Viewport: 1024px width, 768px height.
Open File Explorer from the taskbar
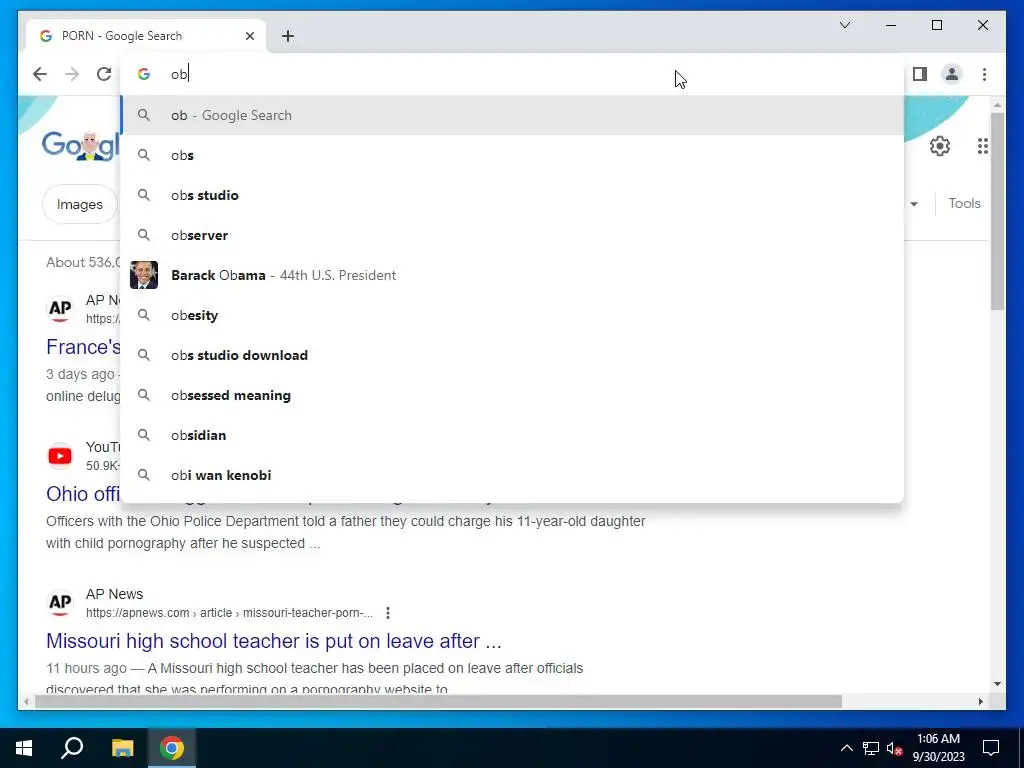coord(122,748)
